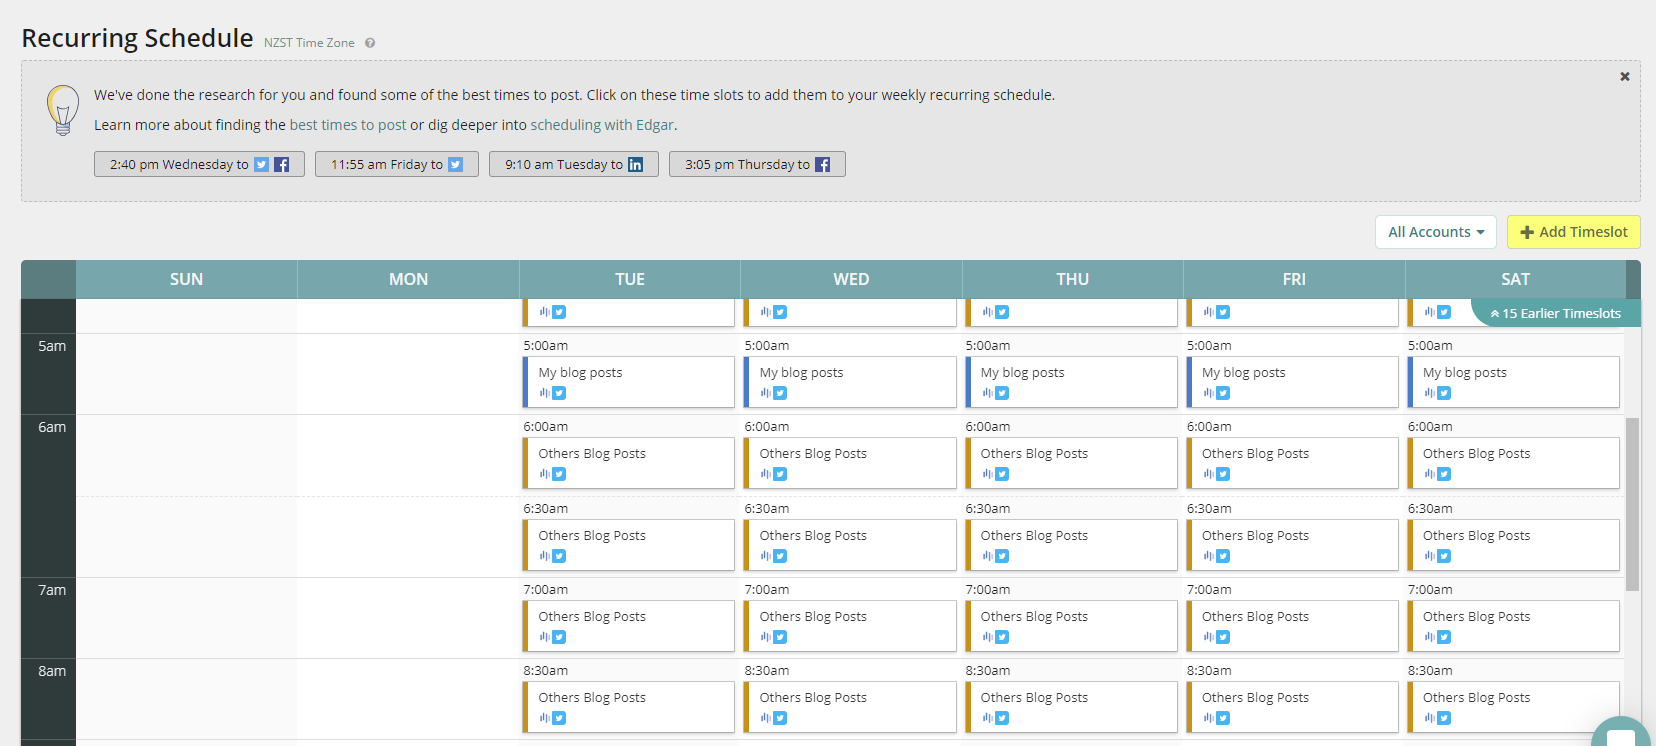Expand the 15 Earlier Timeslots

click(1555, 313)
